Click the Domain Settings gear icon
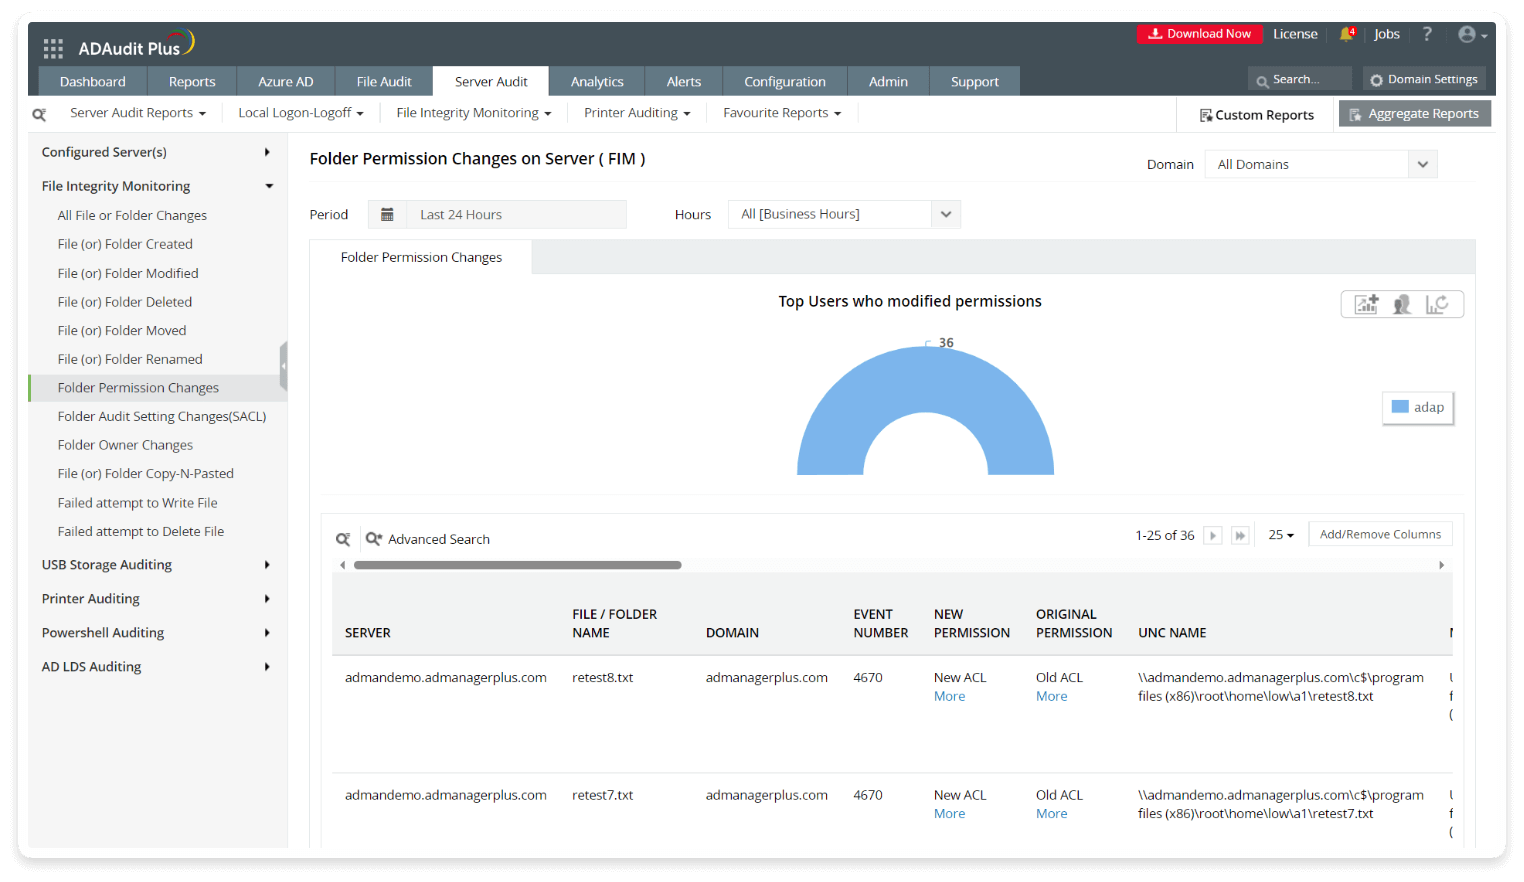The width and height of the screenshot is (1524, 882). click(1377, 80)
